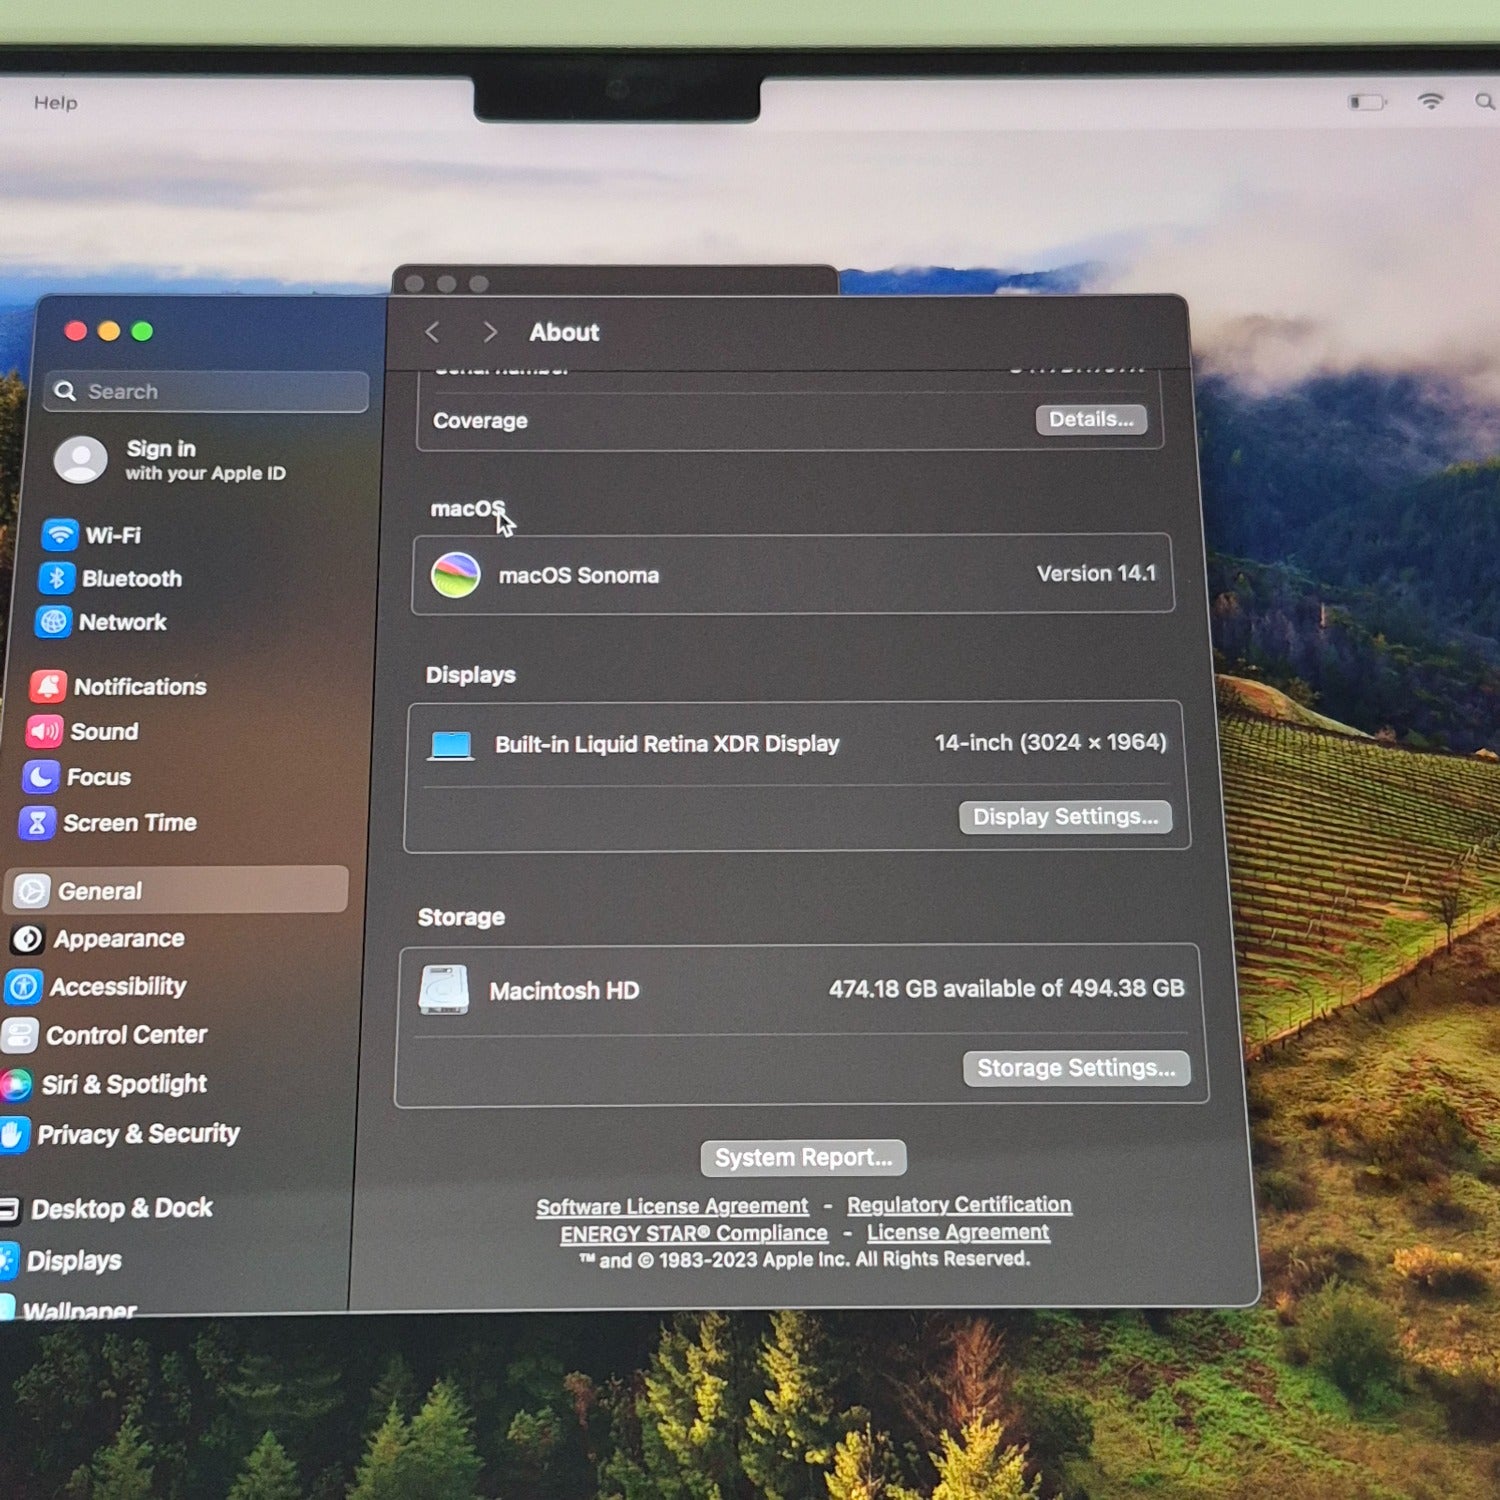Viewport: 1500px width, 1500px height.
Task: Open ENERGY STAR Compliance link
Action: pyautogui.click(x=694, y=1234)
